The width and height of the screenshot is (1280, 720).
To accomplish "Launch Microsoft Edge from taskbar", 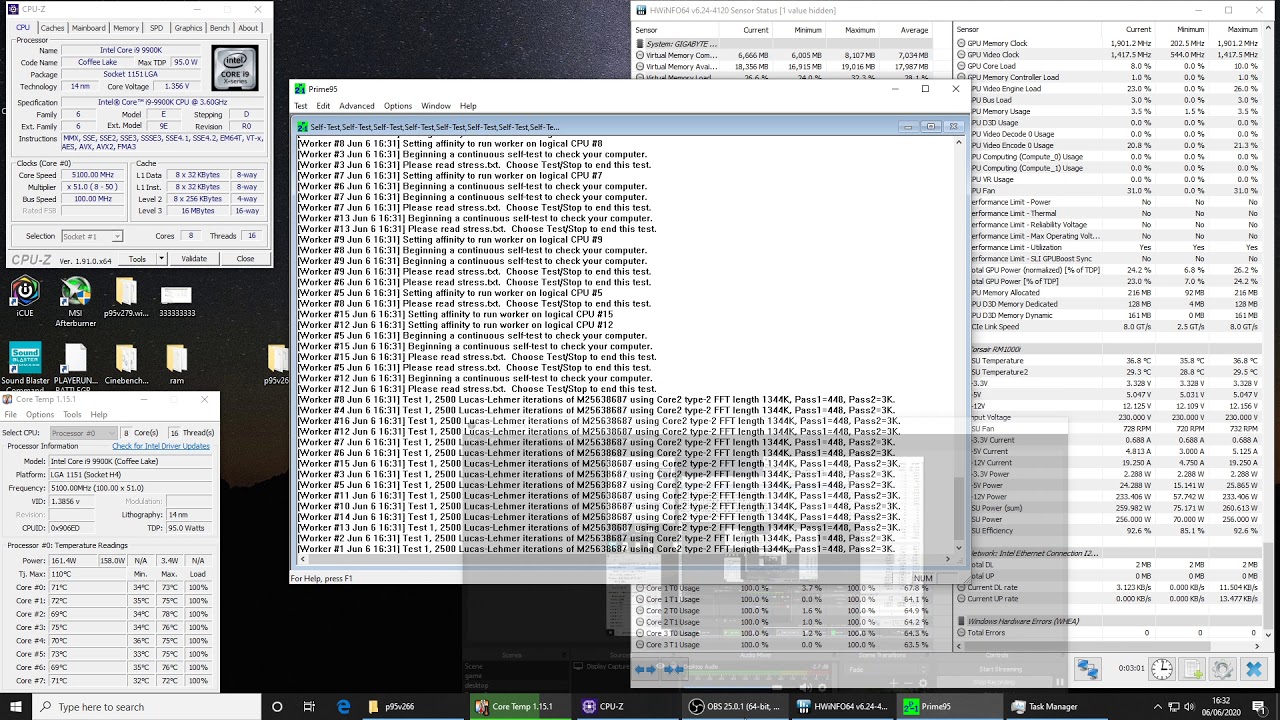I will pyautogui.click(x=343, y=706).
